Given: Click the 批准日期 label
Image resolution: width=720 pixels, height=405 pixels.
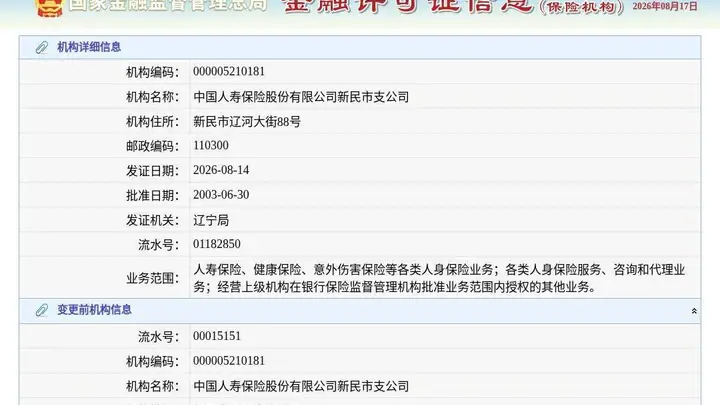Looking at the screenshot, I should pyautogui.click(x=152, y=196).
